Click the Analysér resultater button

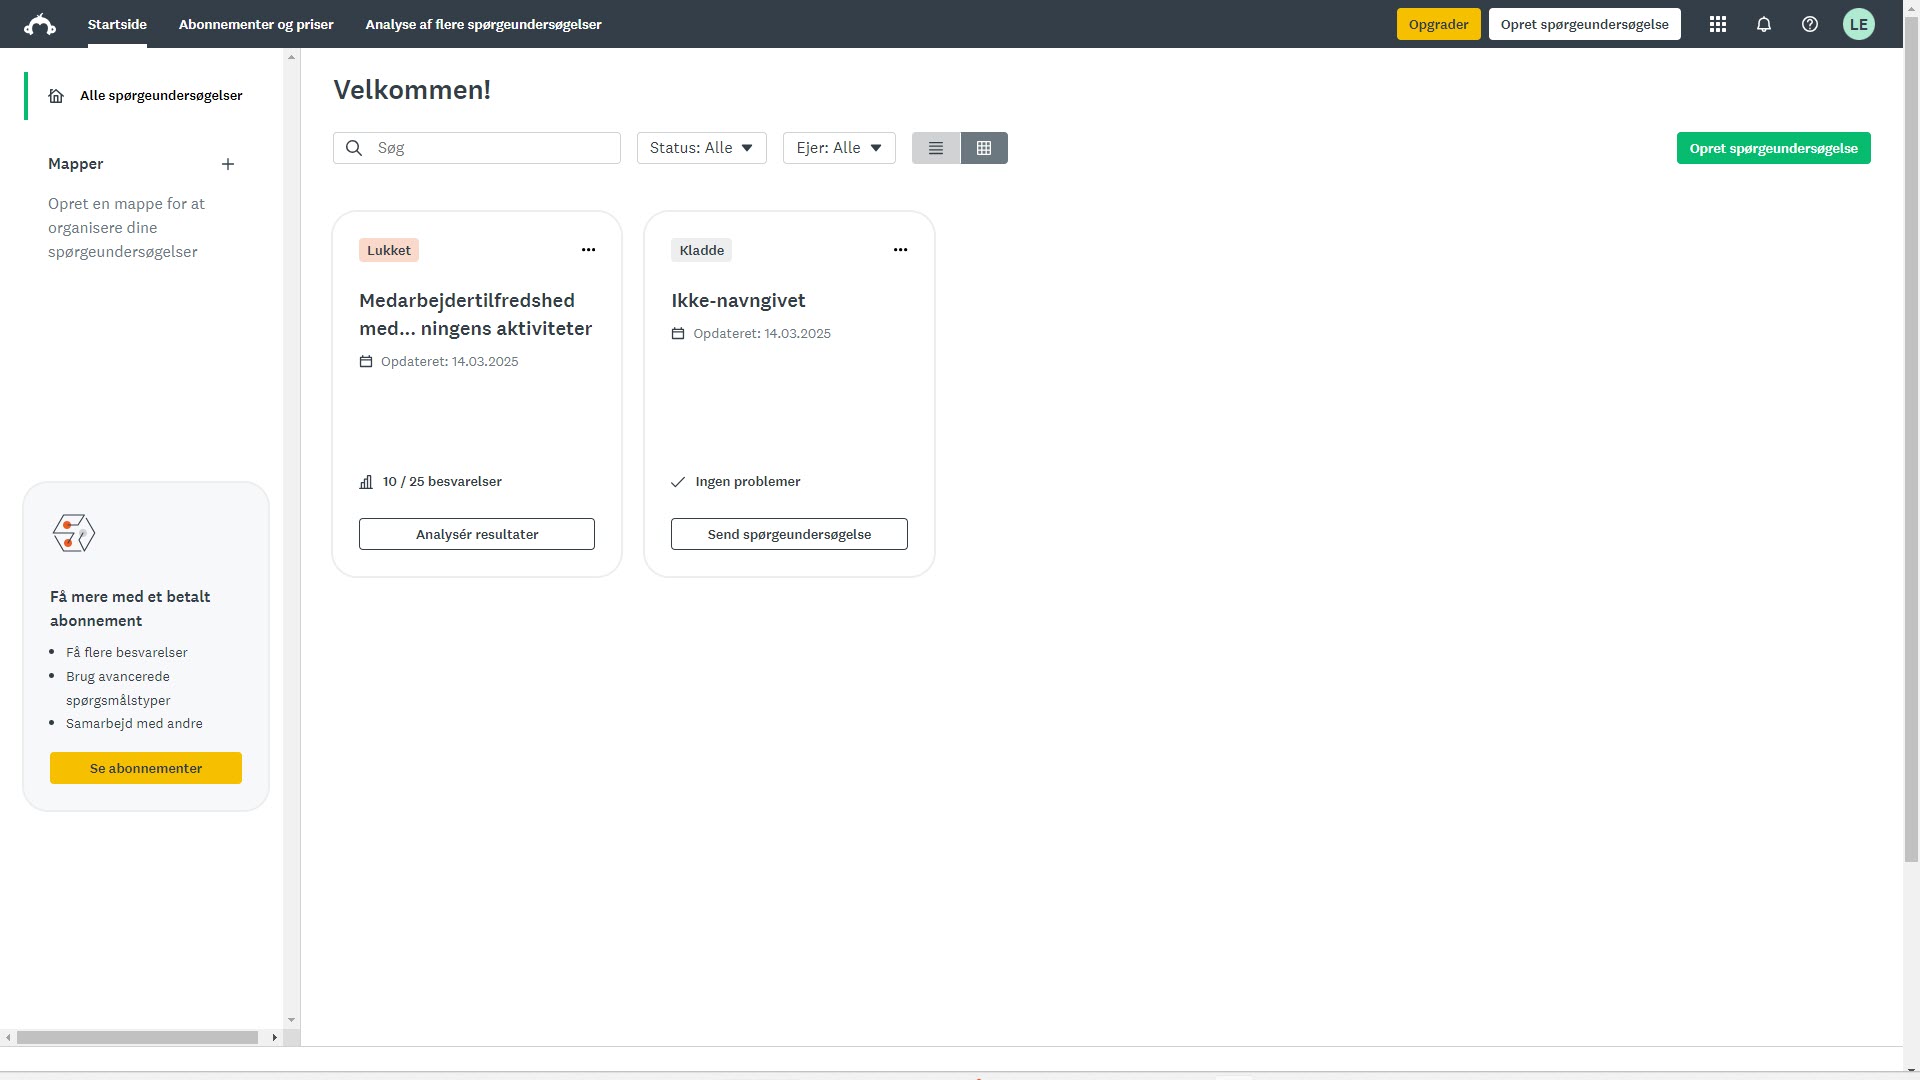477,534
